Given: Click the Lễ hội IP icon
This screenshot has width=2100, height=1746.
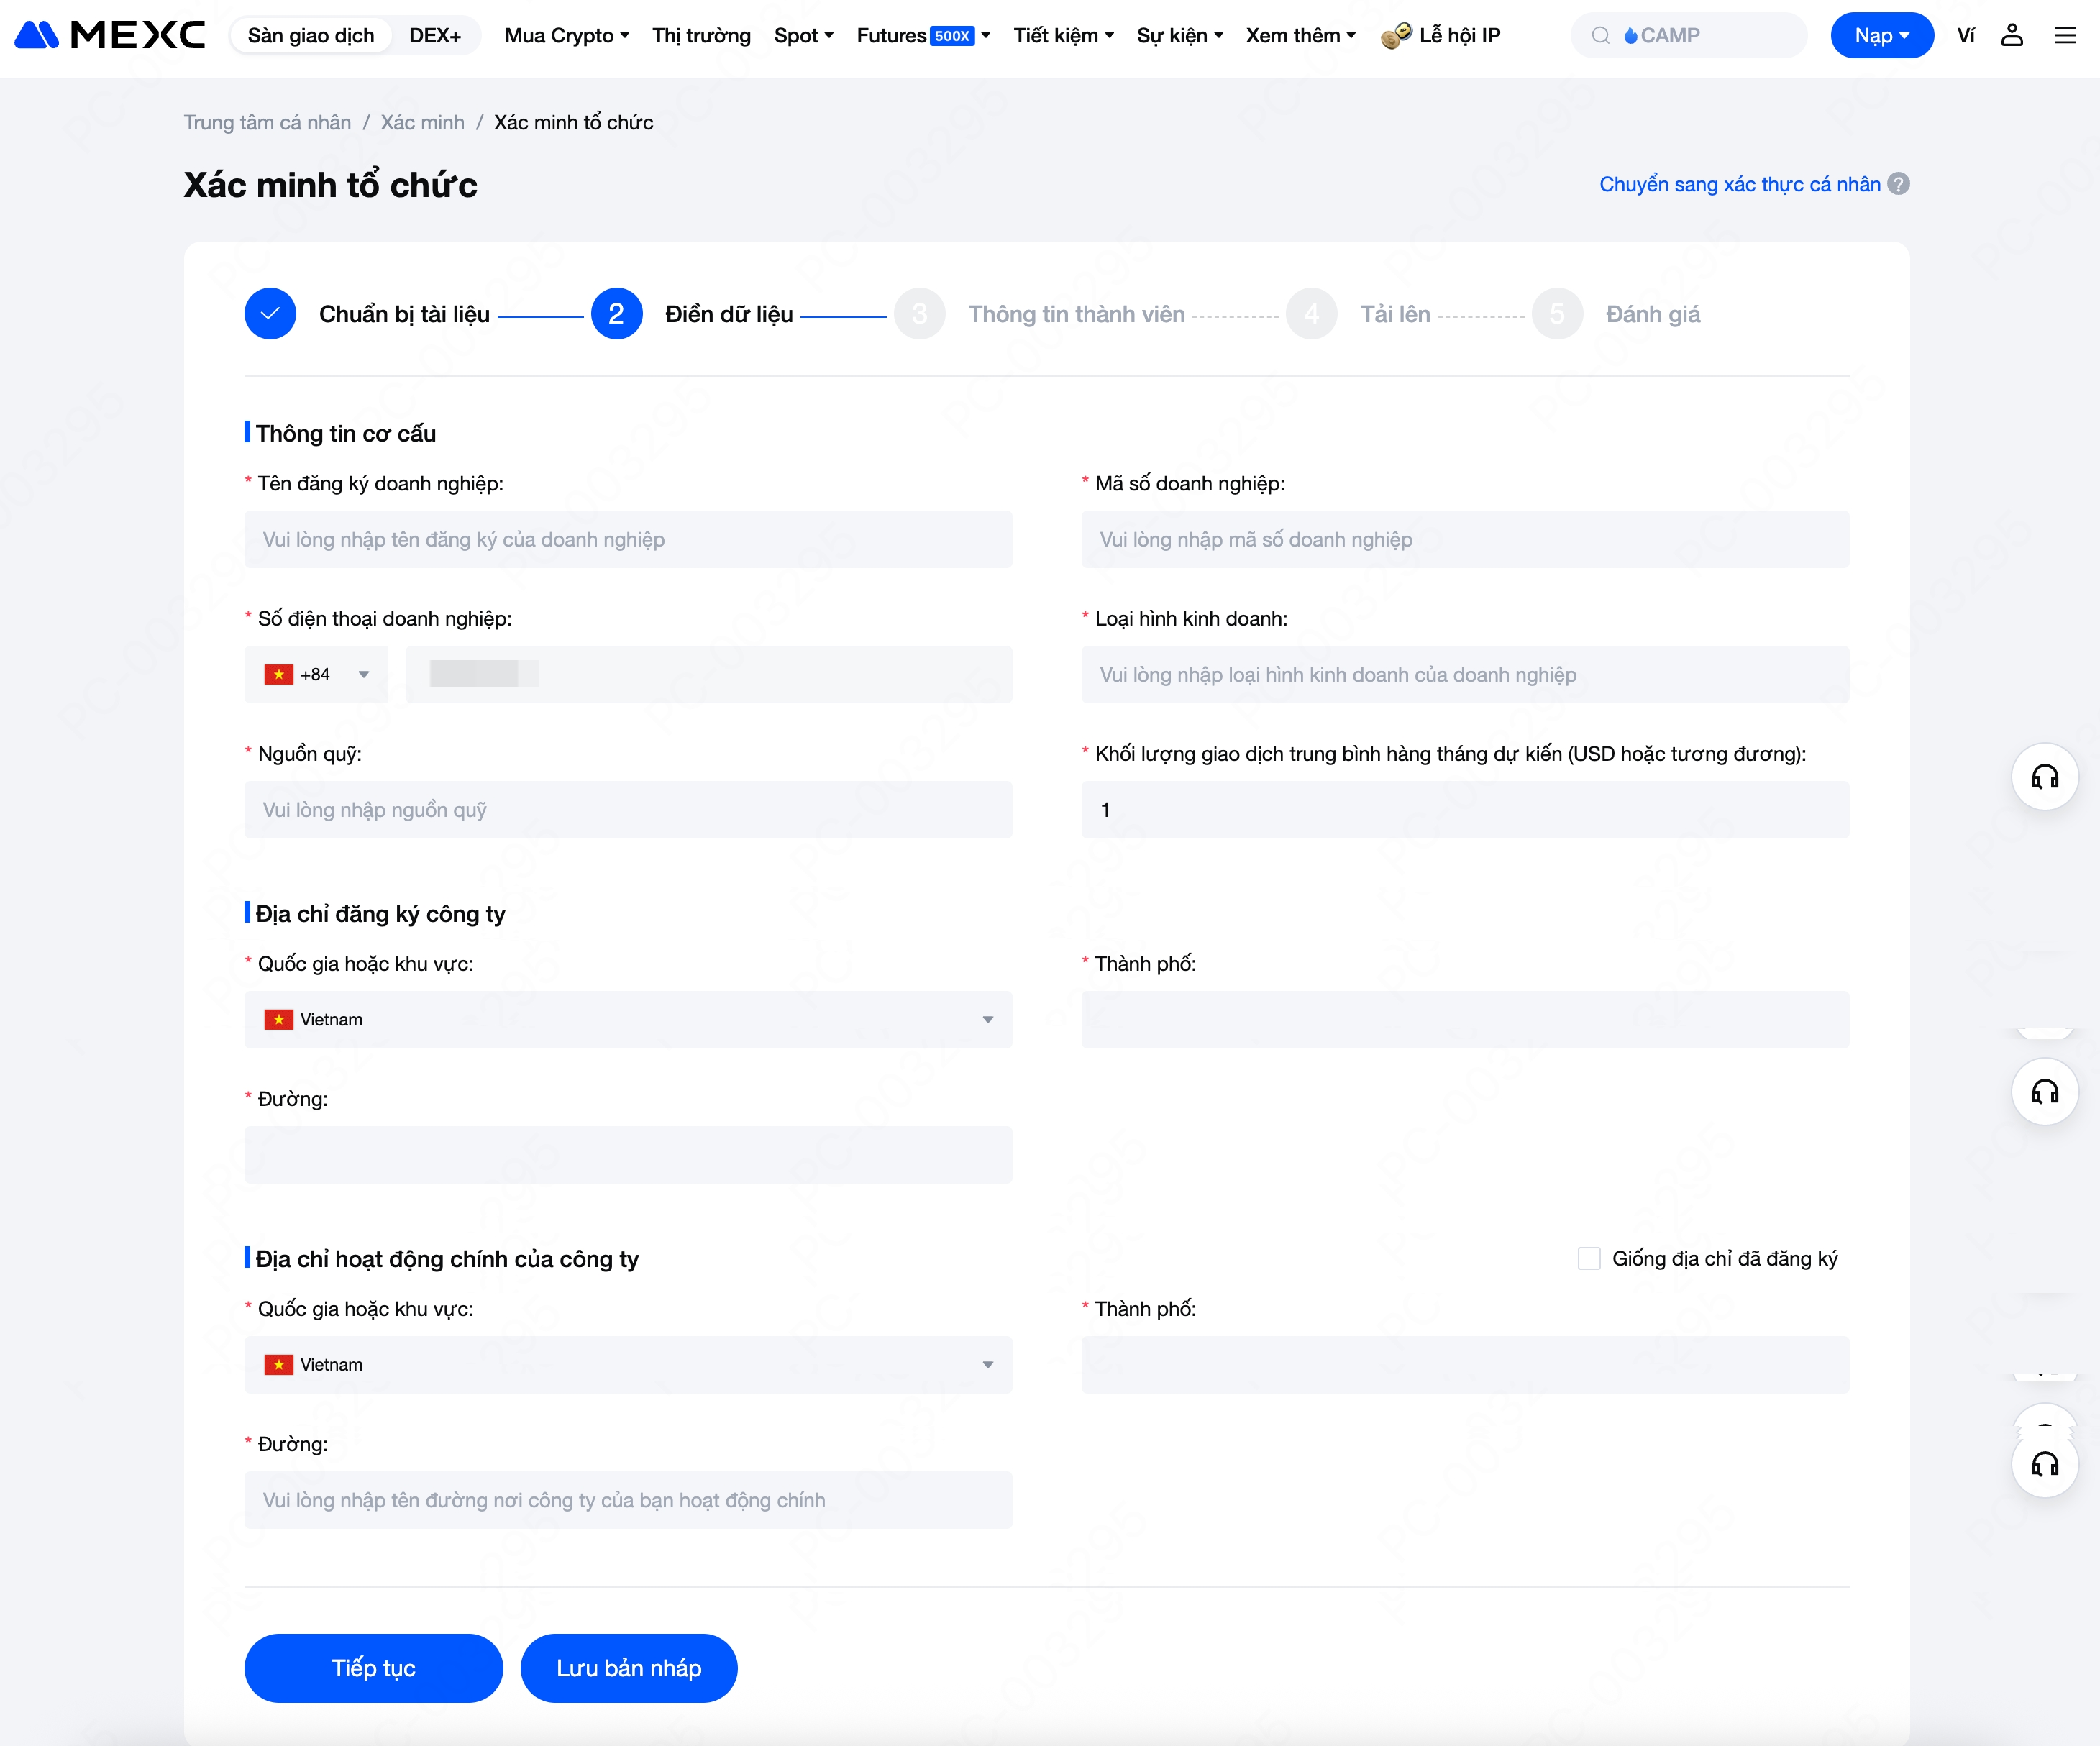Looking at the screenshot, I should pyautogui.click(x=1396, y=35).
